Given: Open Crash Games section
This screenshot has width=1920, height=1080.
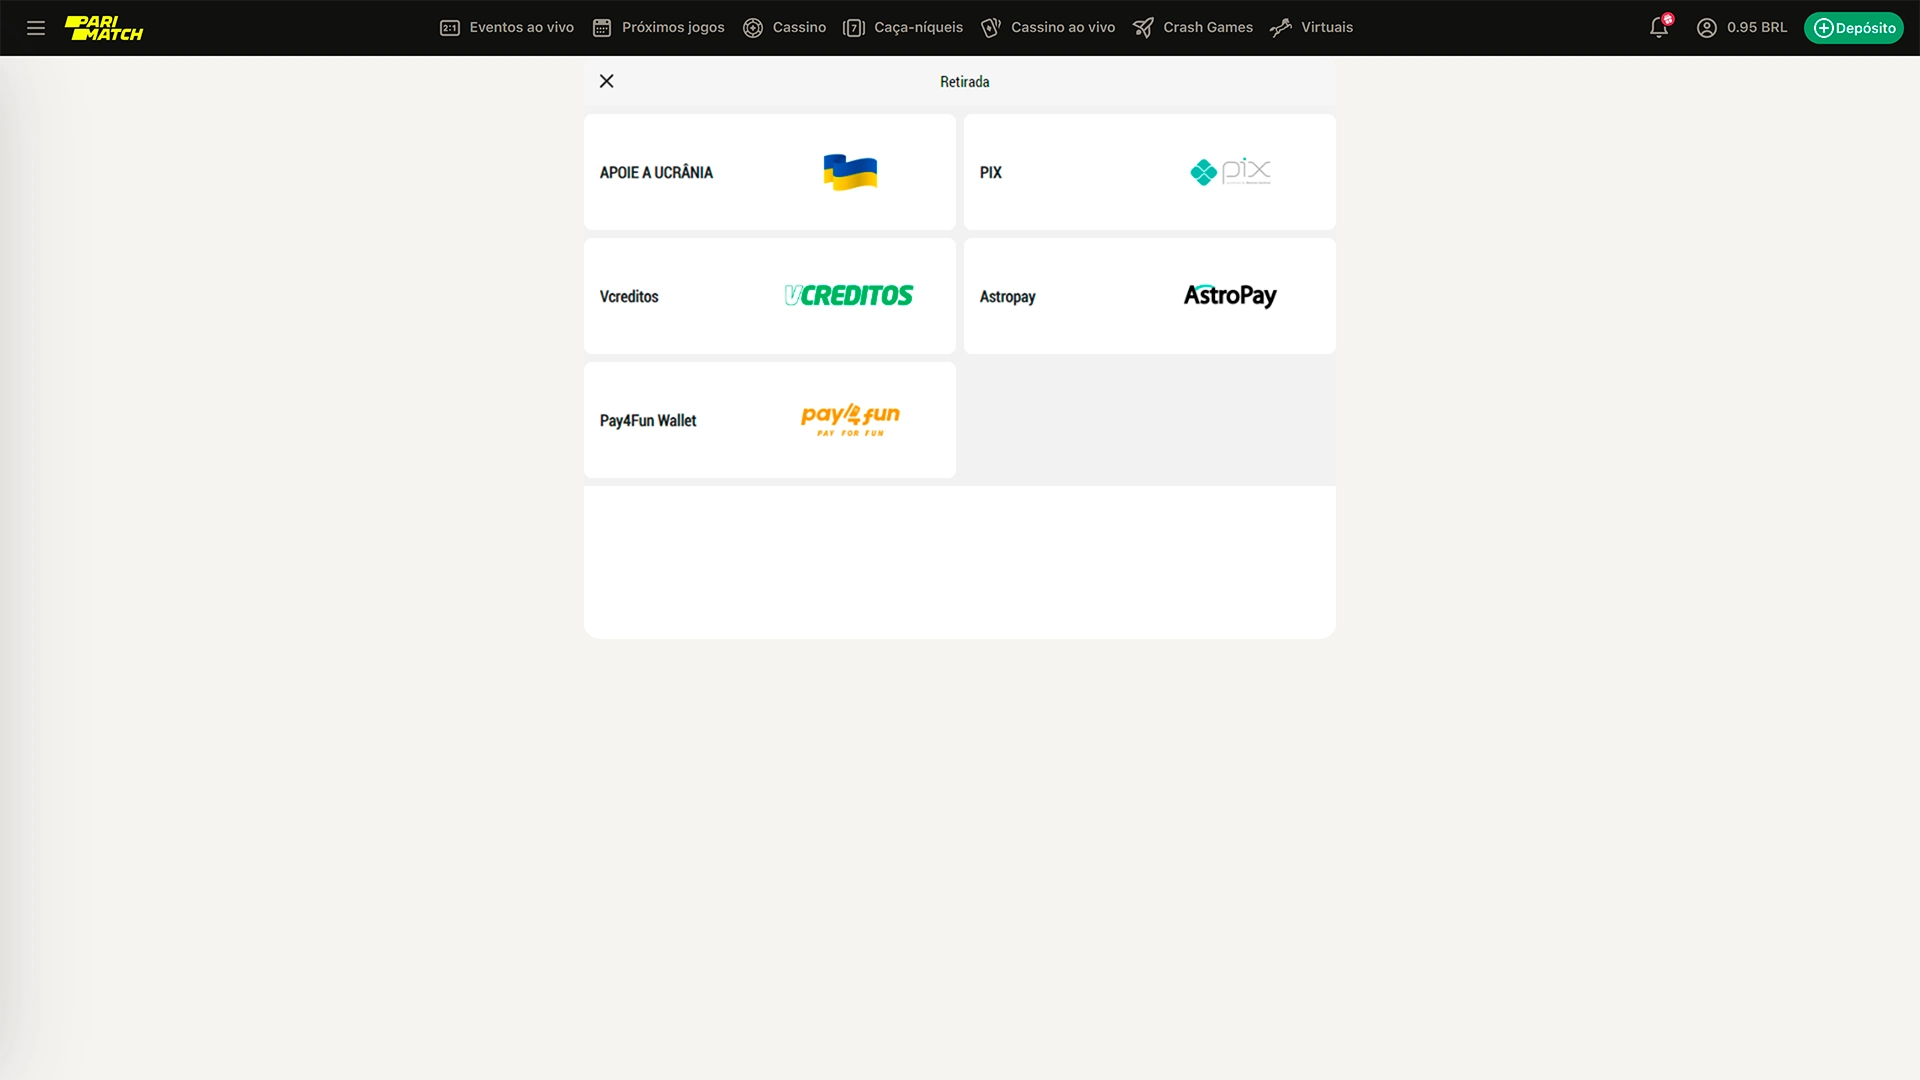Looking at the screenshot, I should (x=1208, y=28).
